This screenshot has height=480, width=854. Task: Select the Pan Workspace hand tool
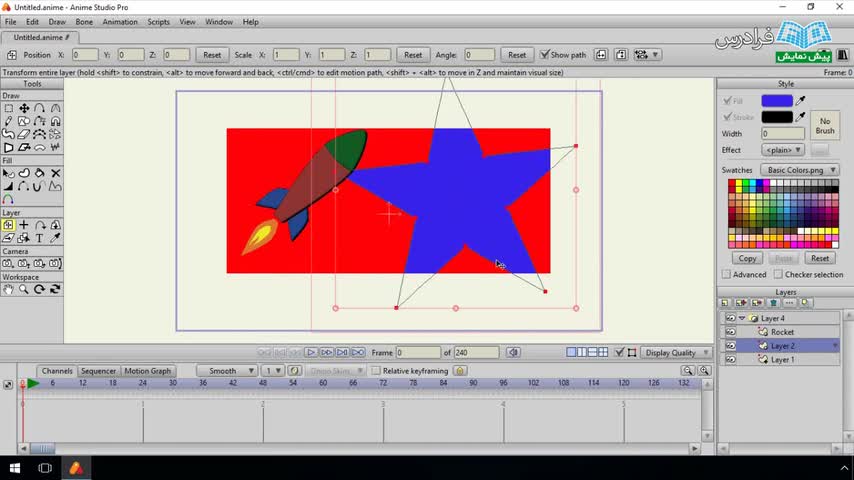(x=8, y=289)
